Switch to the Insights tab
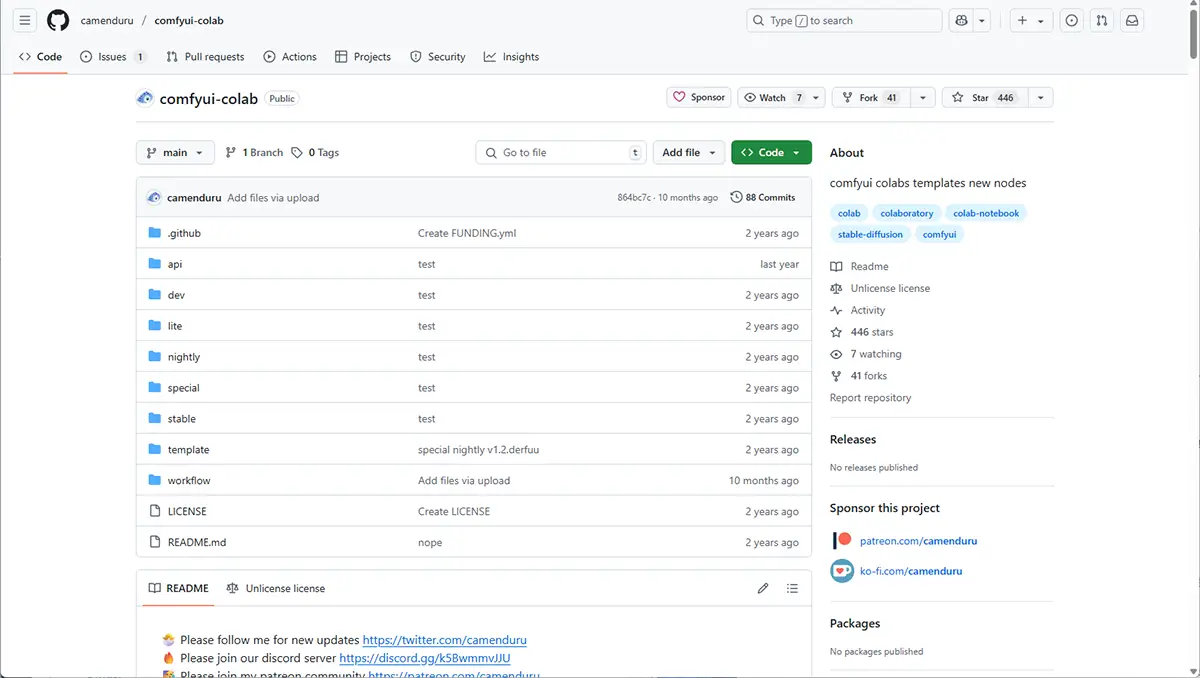 pos(511,57)
